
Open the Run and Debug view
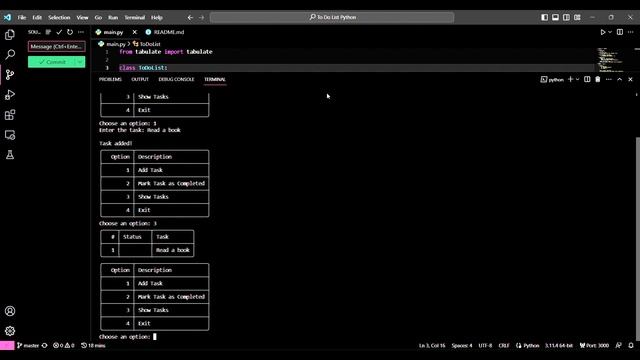(x=10, y=95)
